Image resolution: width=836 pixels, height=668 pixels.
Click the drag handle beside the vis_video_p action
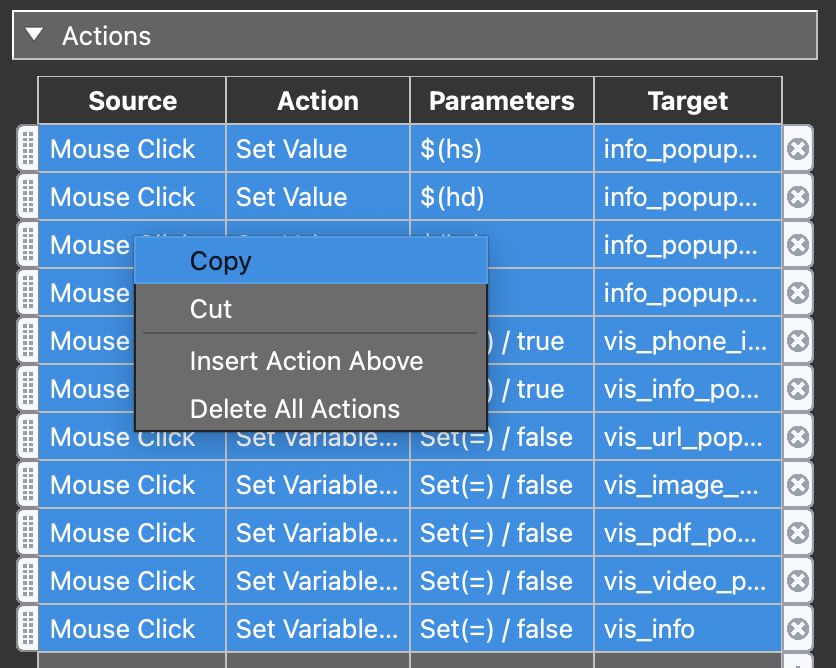click(x=27, y=581)
